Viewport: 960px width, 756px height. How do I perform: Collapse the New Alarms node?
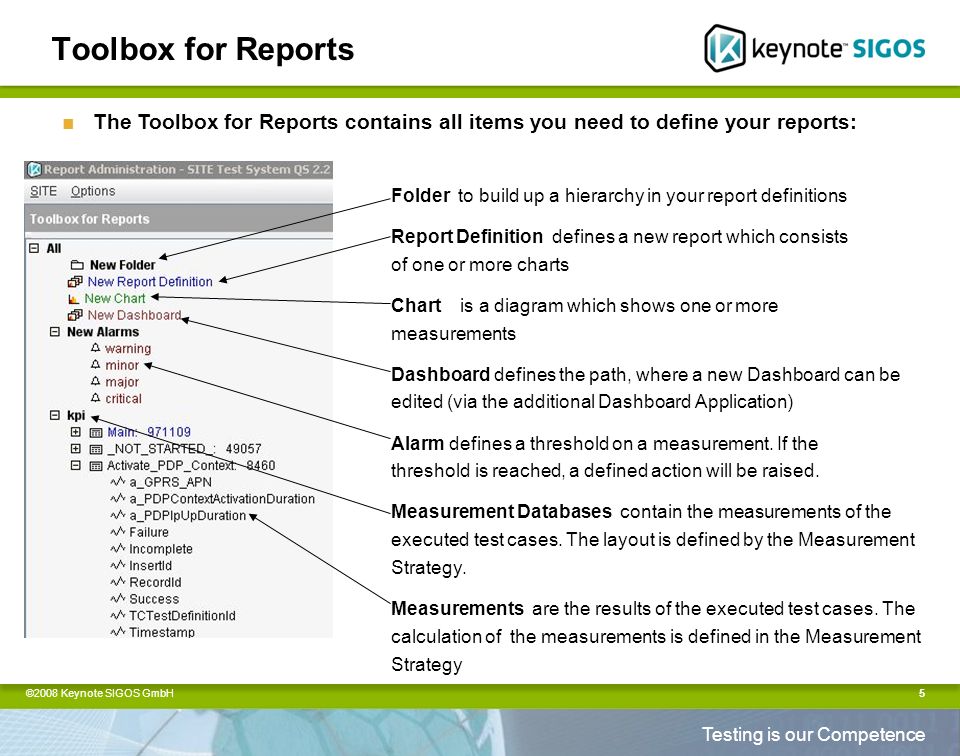pos(55,332)
